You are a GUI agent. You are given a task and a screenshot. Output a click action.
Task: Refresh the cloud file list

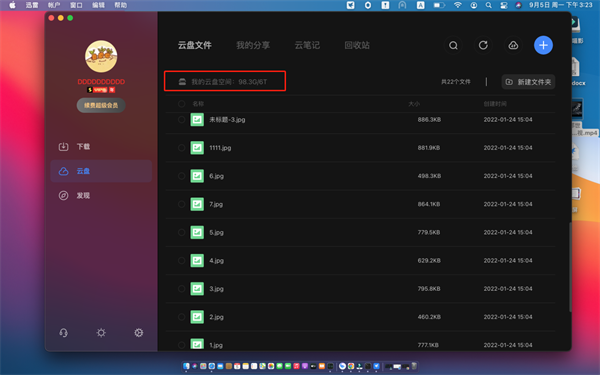[x=483, y=45]
